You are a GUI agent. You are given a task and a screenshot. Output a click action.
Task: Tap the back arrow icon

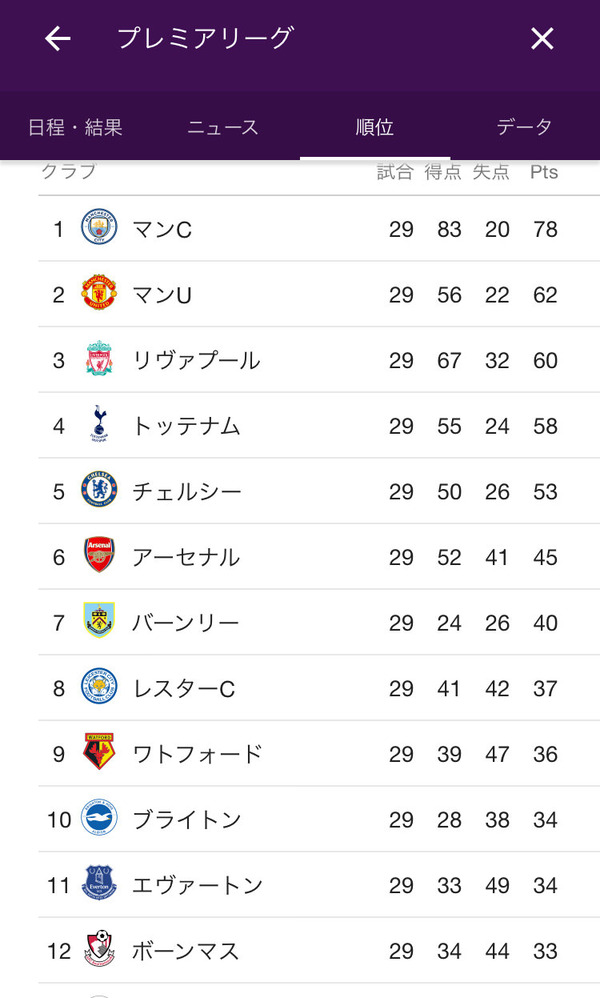point(58,39)
